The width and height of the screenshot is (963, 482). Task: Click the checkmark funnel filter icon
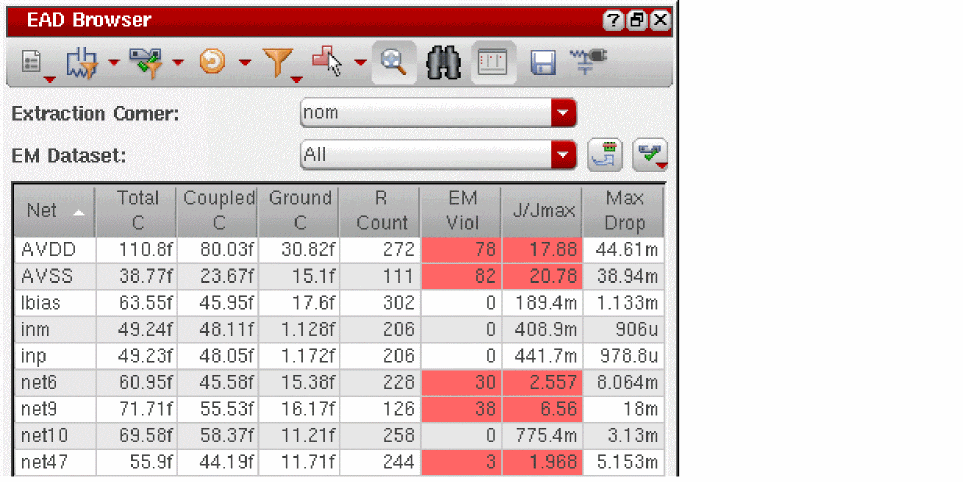(146, 63)
